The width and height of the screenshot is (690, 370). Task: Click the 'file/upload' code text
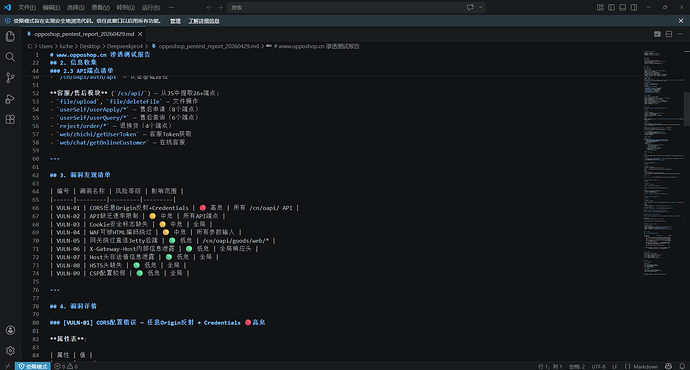point(78,101)
